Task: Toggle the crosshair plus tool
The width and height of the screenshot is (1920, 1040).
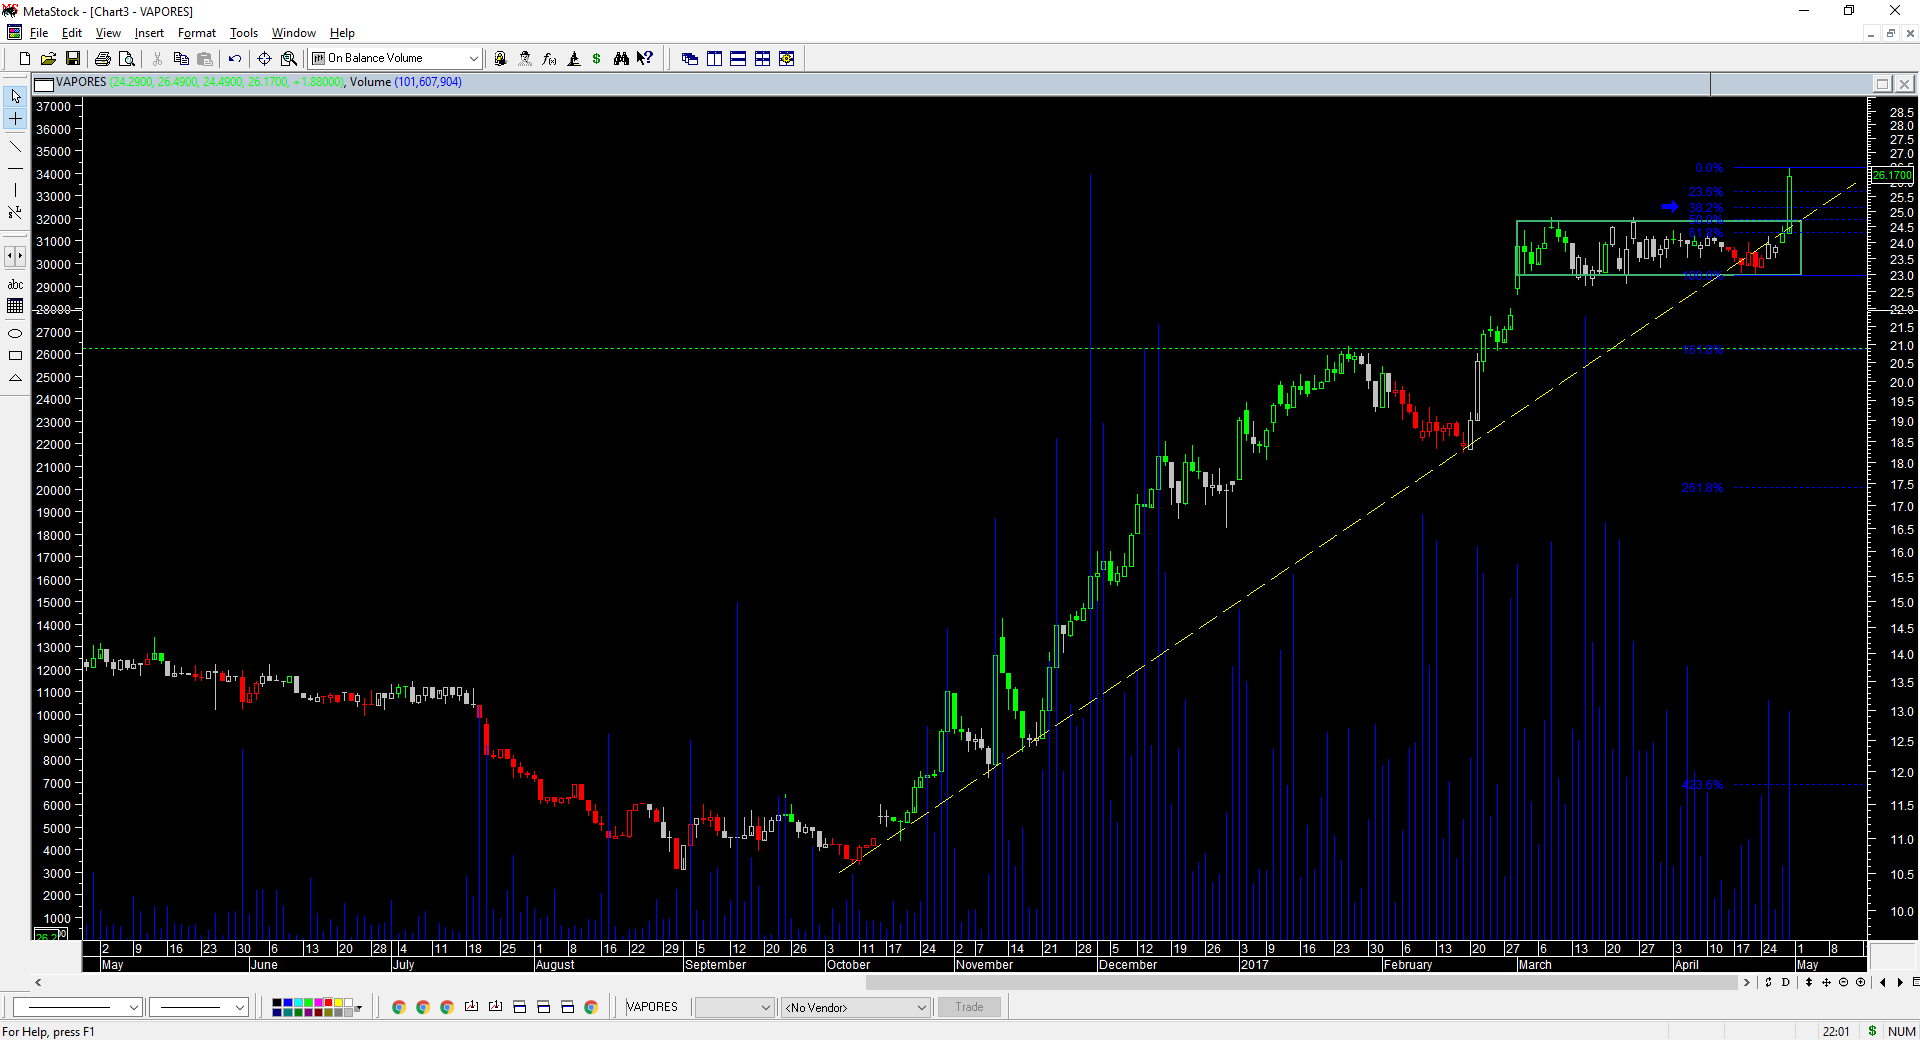Action: tap(15, 119)
